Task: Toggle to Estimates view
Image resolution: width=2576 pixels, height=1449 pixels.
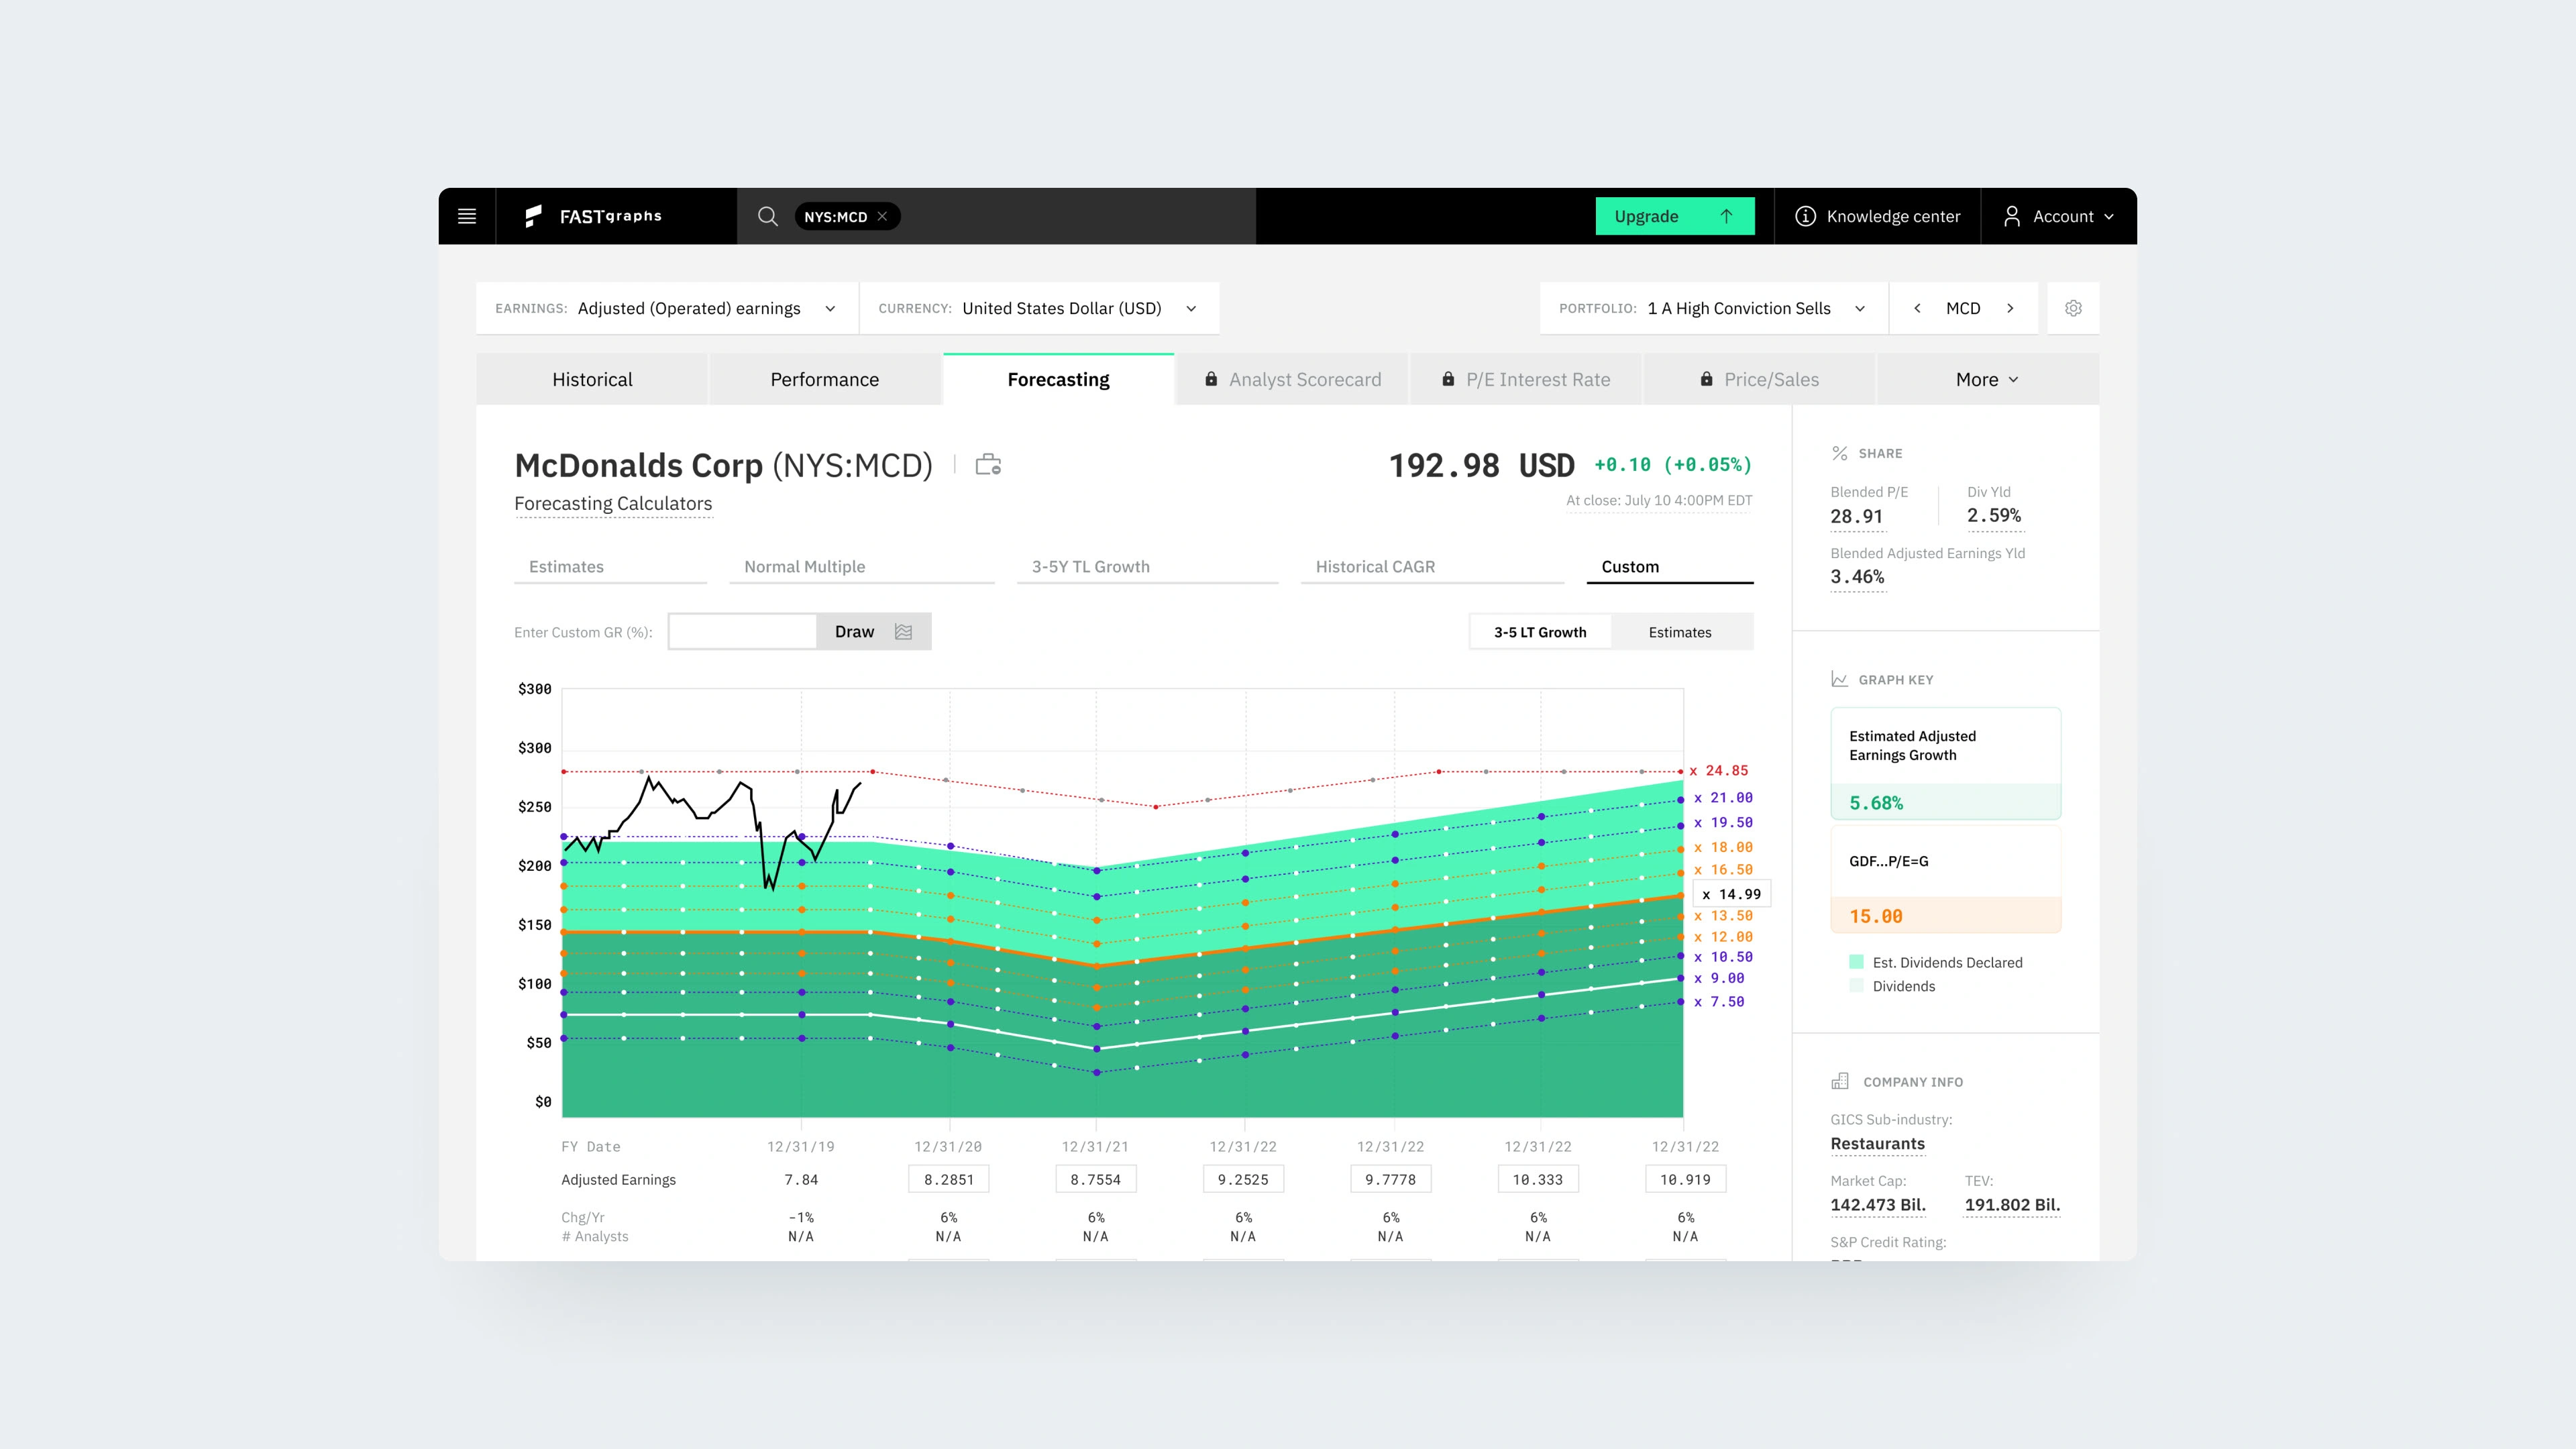Action: click(1680, 632)
